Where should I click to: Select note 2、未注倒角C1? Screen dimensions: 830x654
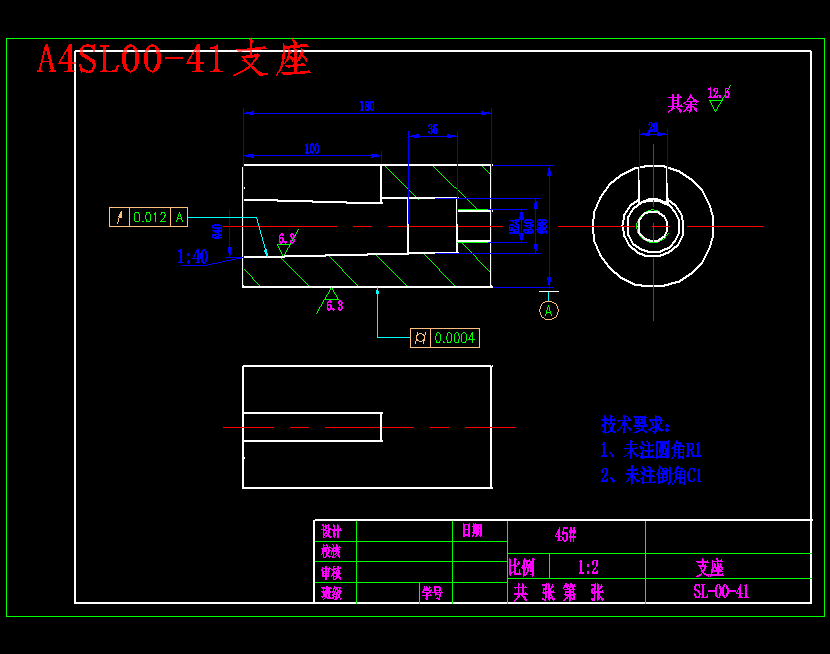point(651,476)
